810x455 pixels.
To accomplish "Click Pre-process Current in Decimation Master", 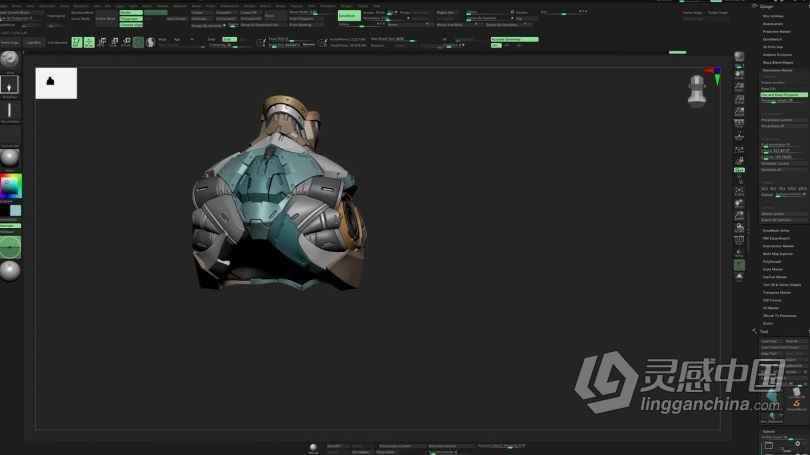I will (784, 120).
